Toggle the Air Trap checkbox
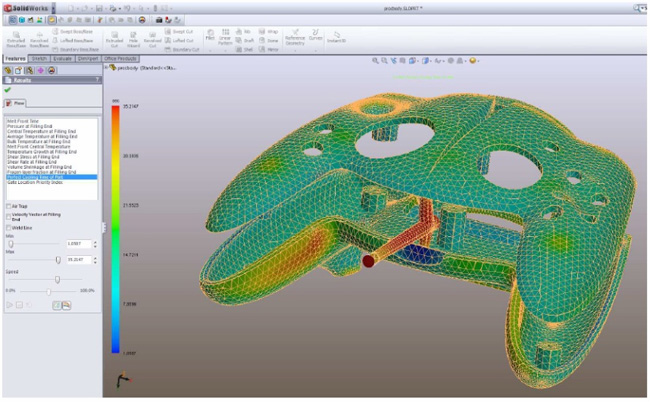Viewport: 650px width, 402px height. (9, 206)
